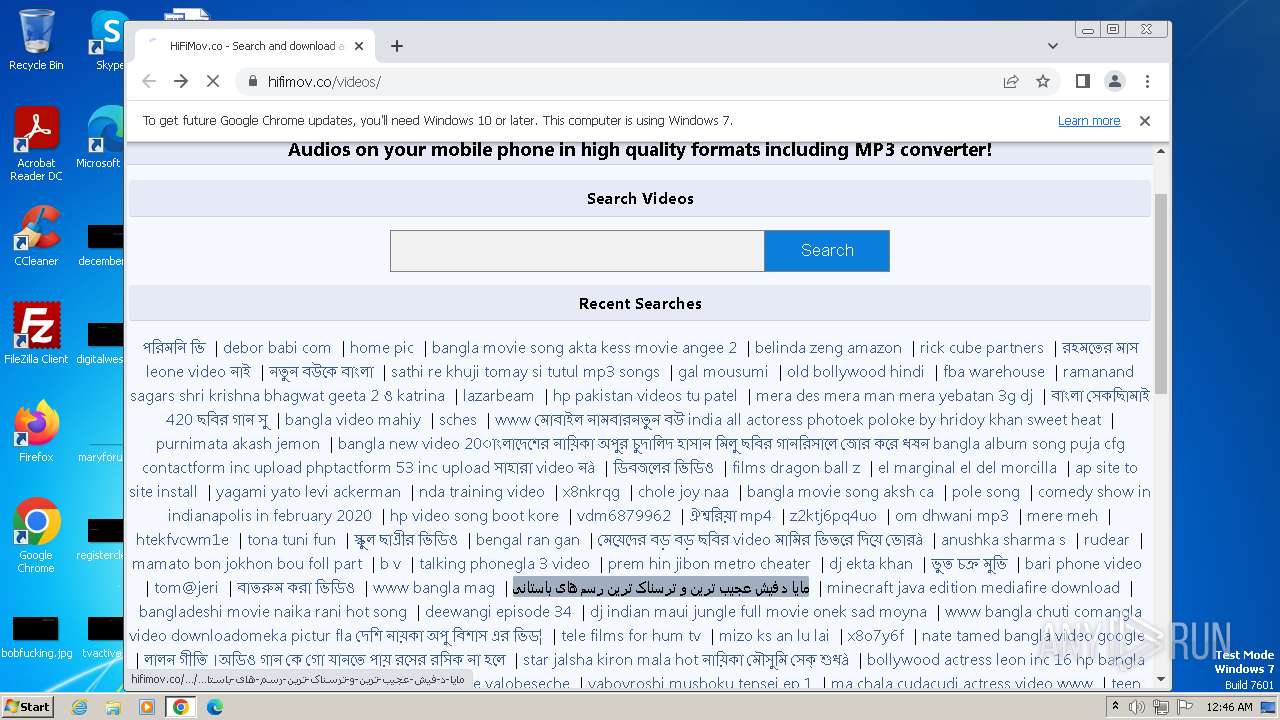Open Microsoft Edge in the taskbar
Screen dimensions: 1280x720
214,706
